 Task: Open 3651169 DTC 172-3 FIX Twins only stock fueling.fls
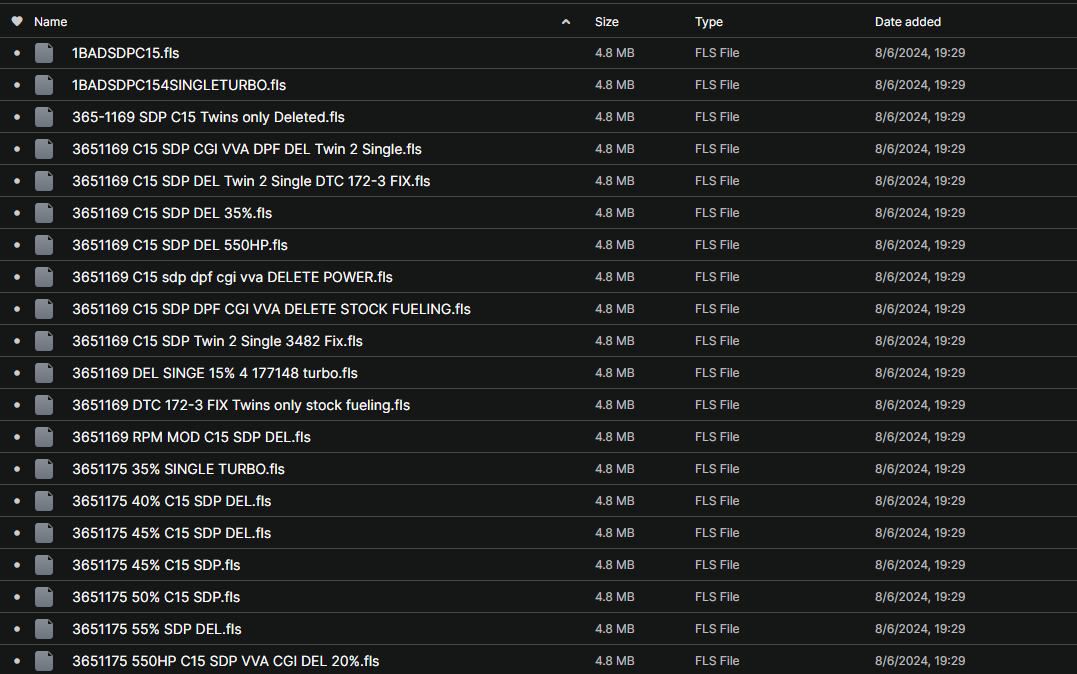point(241,405)
